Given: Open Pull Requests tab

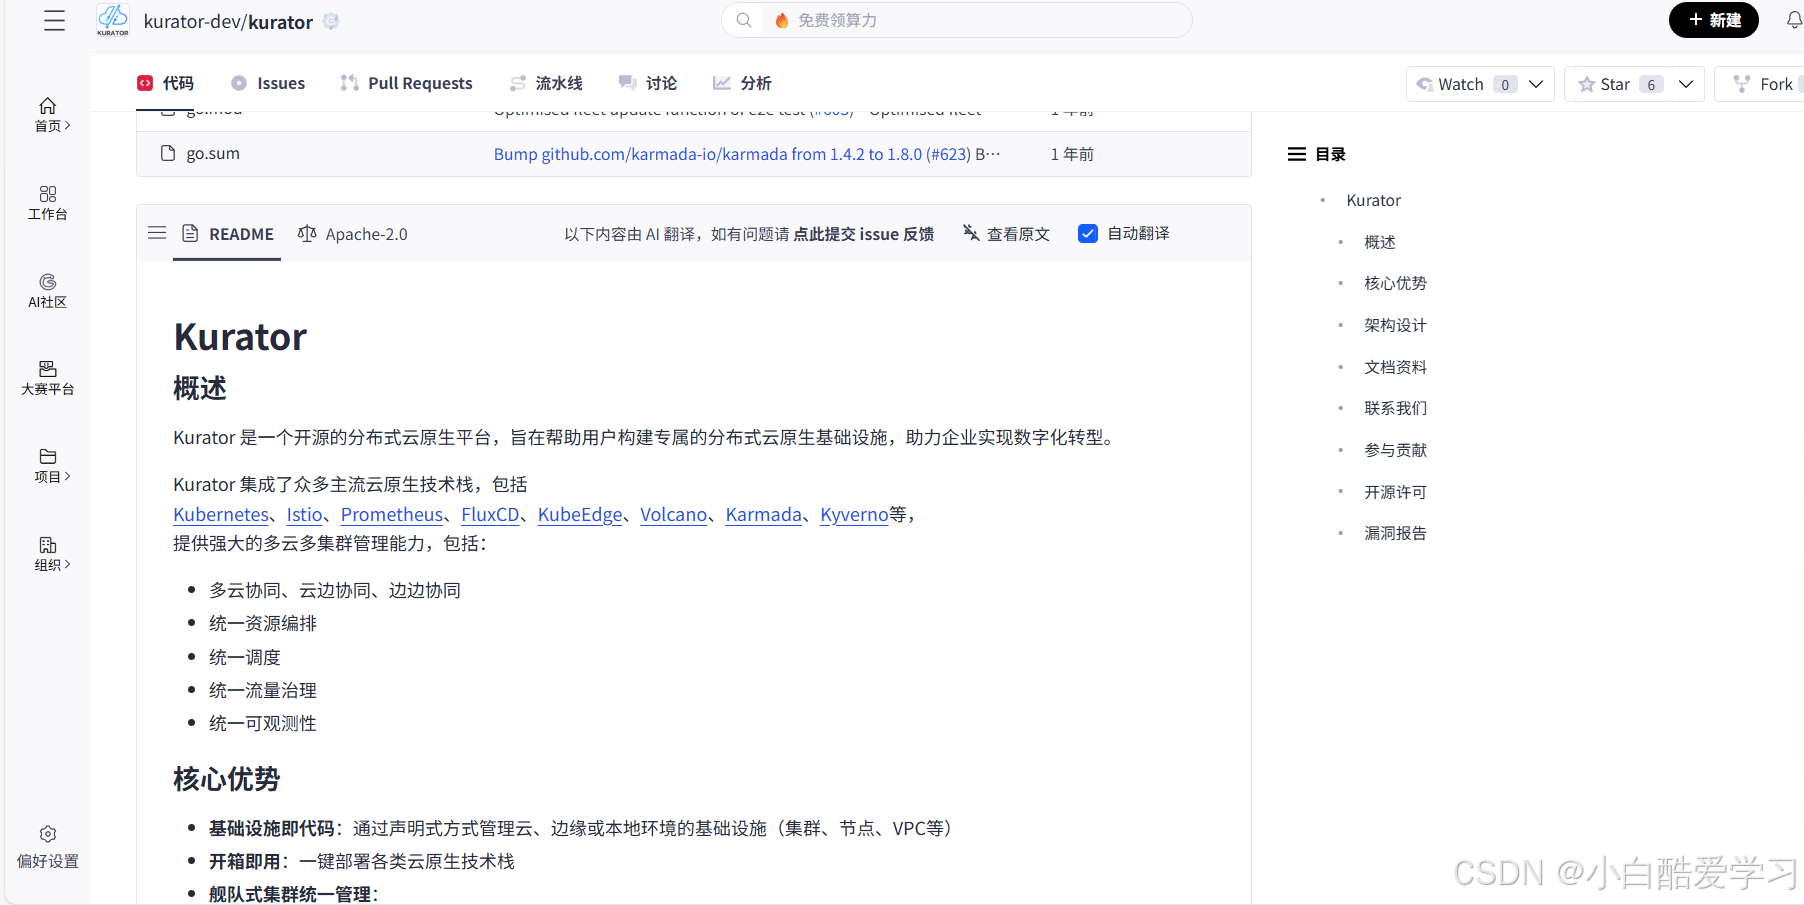Looking at the screenshot, I should (406, 83).
